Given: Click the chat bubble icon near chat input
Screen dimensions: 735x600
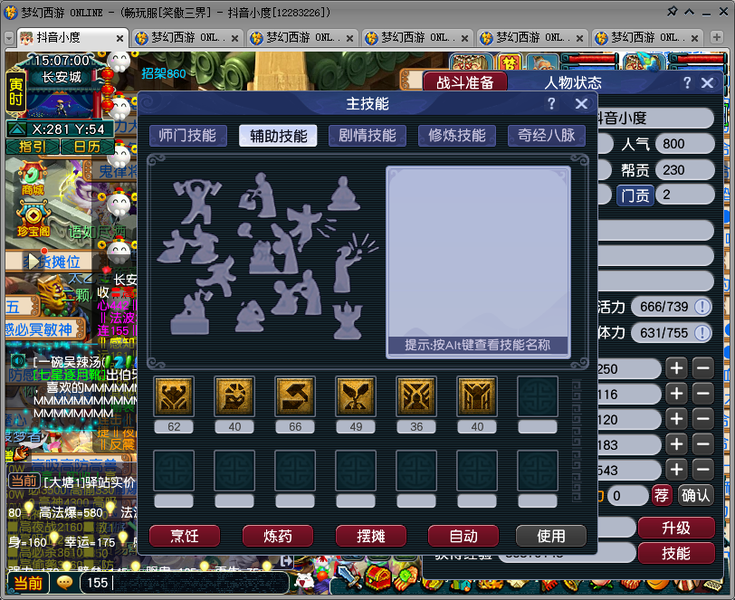Looking at the screenshot, I should [x=64, y=583].
